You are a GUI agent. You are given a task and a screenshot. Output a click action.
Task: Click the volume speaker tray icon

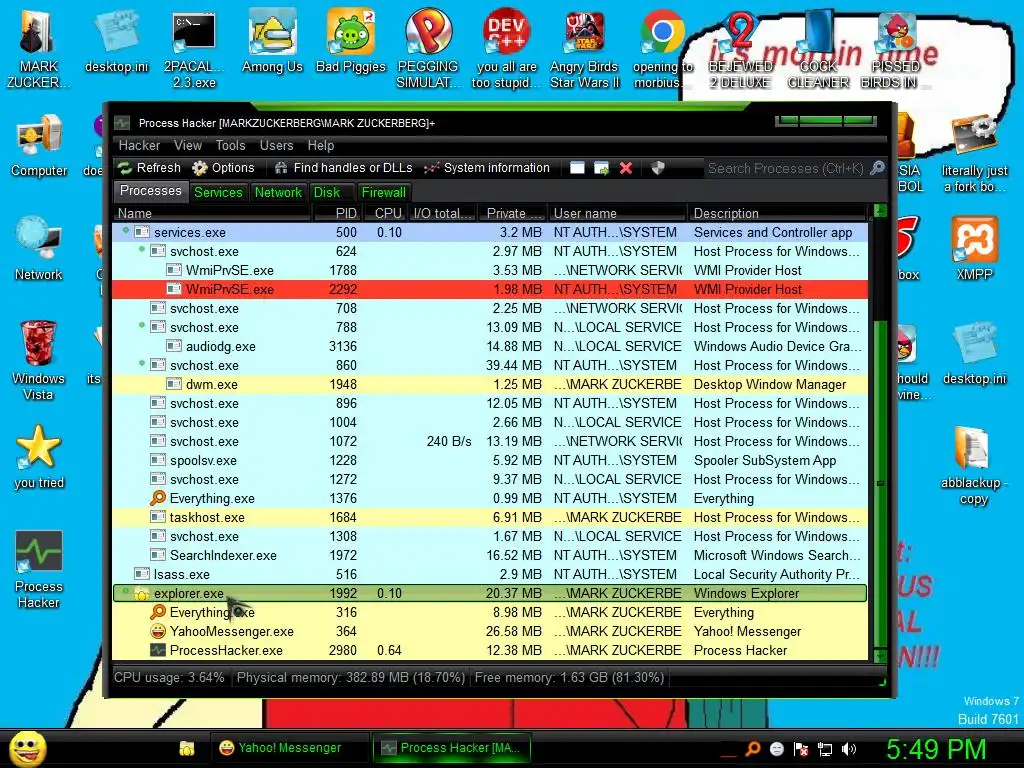pyautogui.click(x=849, y=749)
